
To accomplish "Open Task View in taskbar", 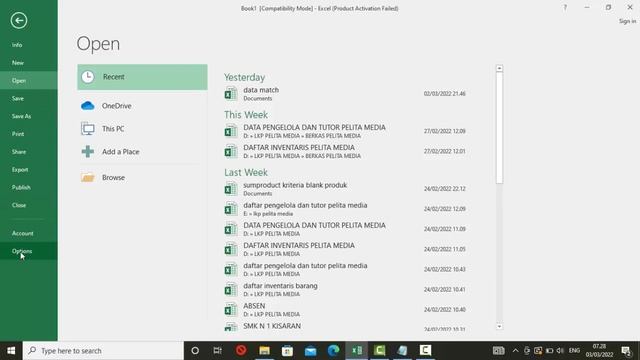I will (218, 351).
